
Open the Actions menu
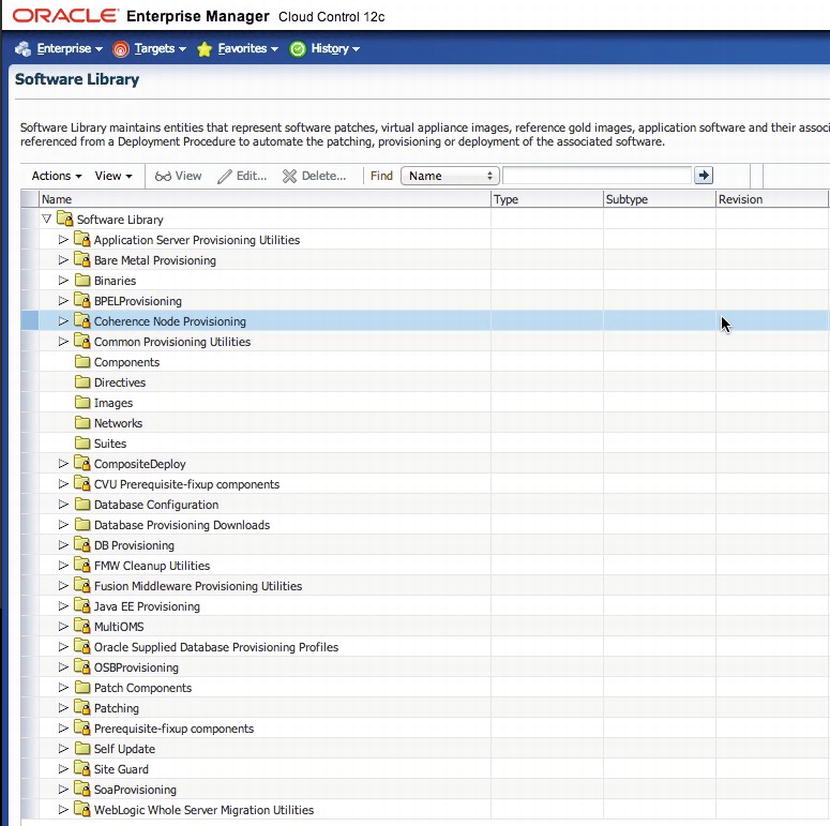(x=56, y=176)
